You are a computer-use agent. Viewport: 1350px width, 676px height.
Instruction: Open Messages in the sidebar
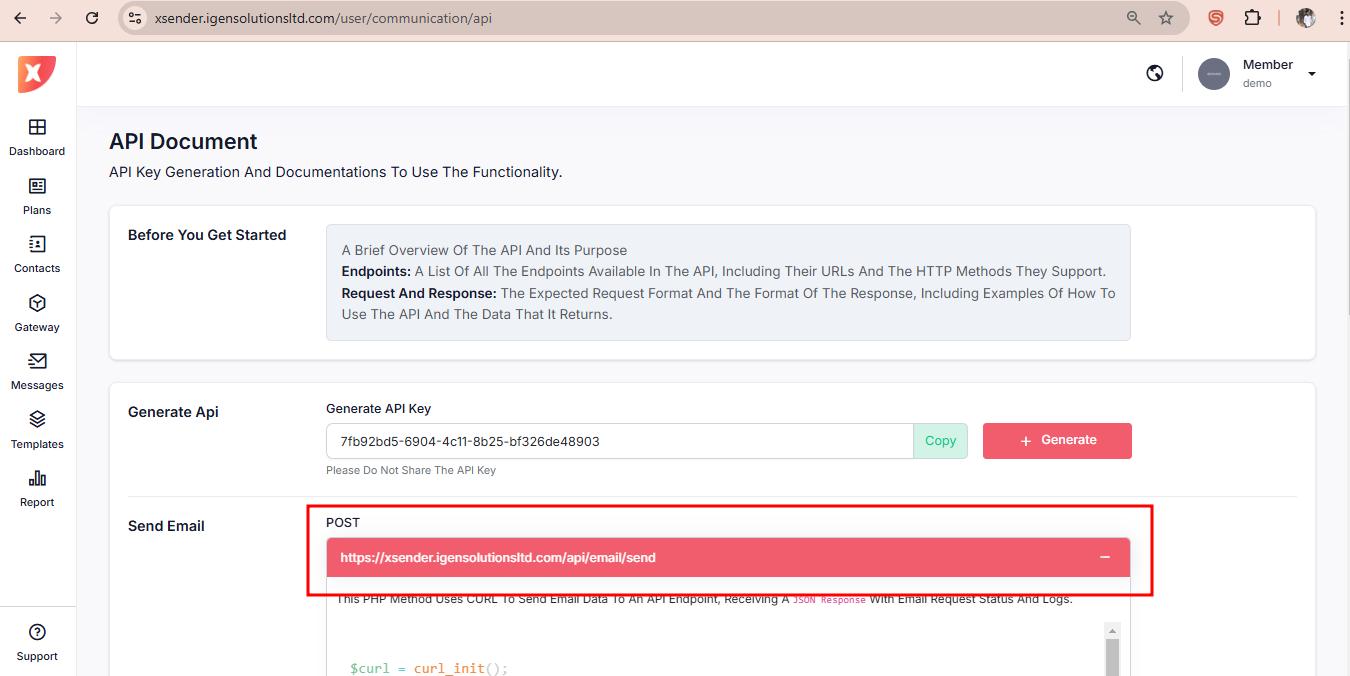coord(37,371)
